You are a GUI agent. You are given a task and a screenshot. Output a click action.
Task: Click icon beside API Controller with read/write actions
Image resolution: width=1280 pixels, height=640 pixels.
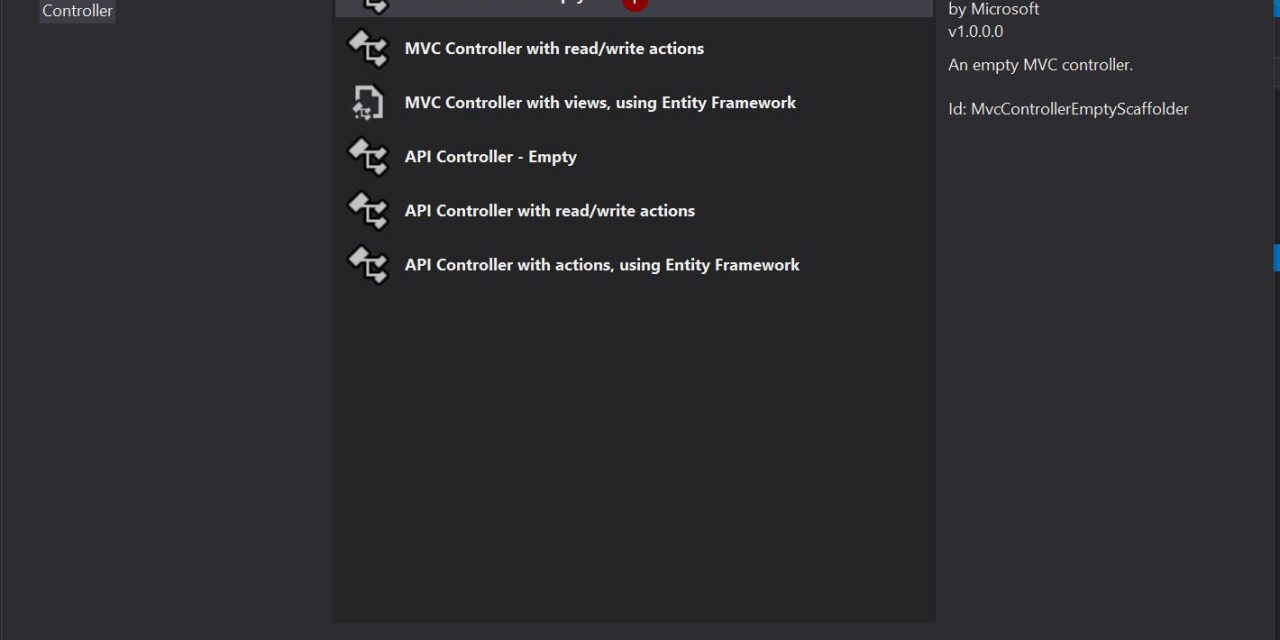pos(367,210)
